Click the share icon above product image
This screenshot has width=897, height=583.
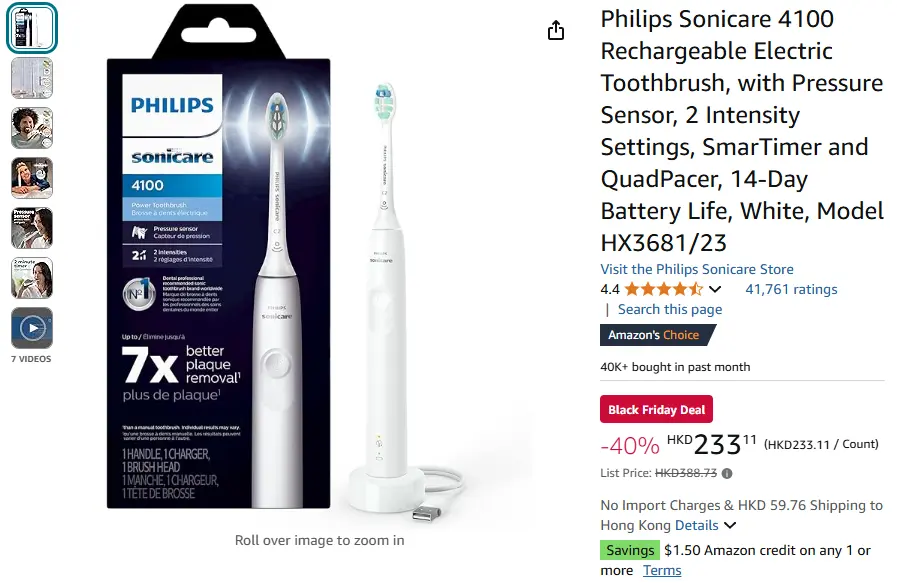click(x=555, y=30)
